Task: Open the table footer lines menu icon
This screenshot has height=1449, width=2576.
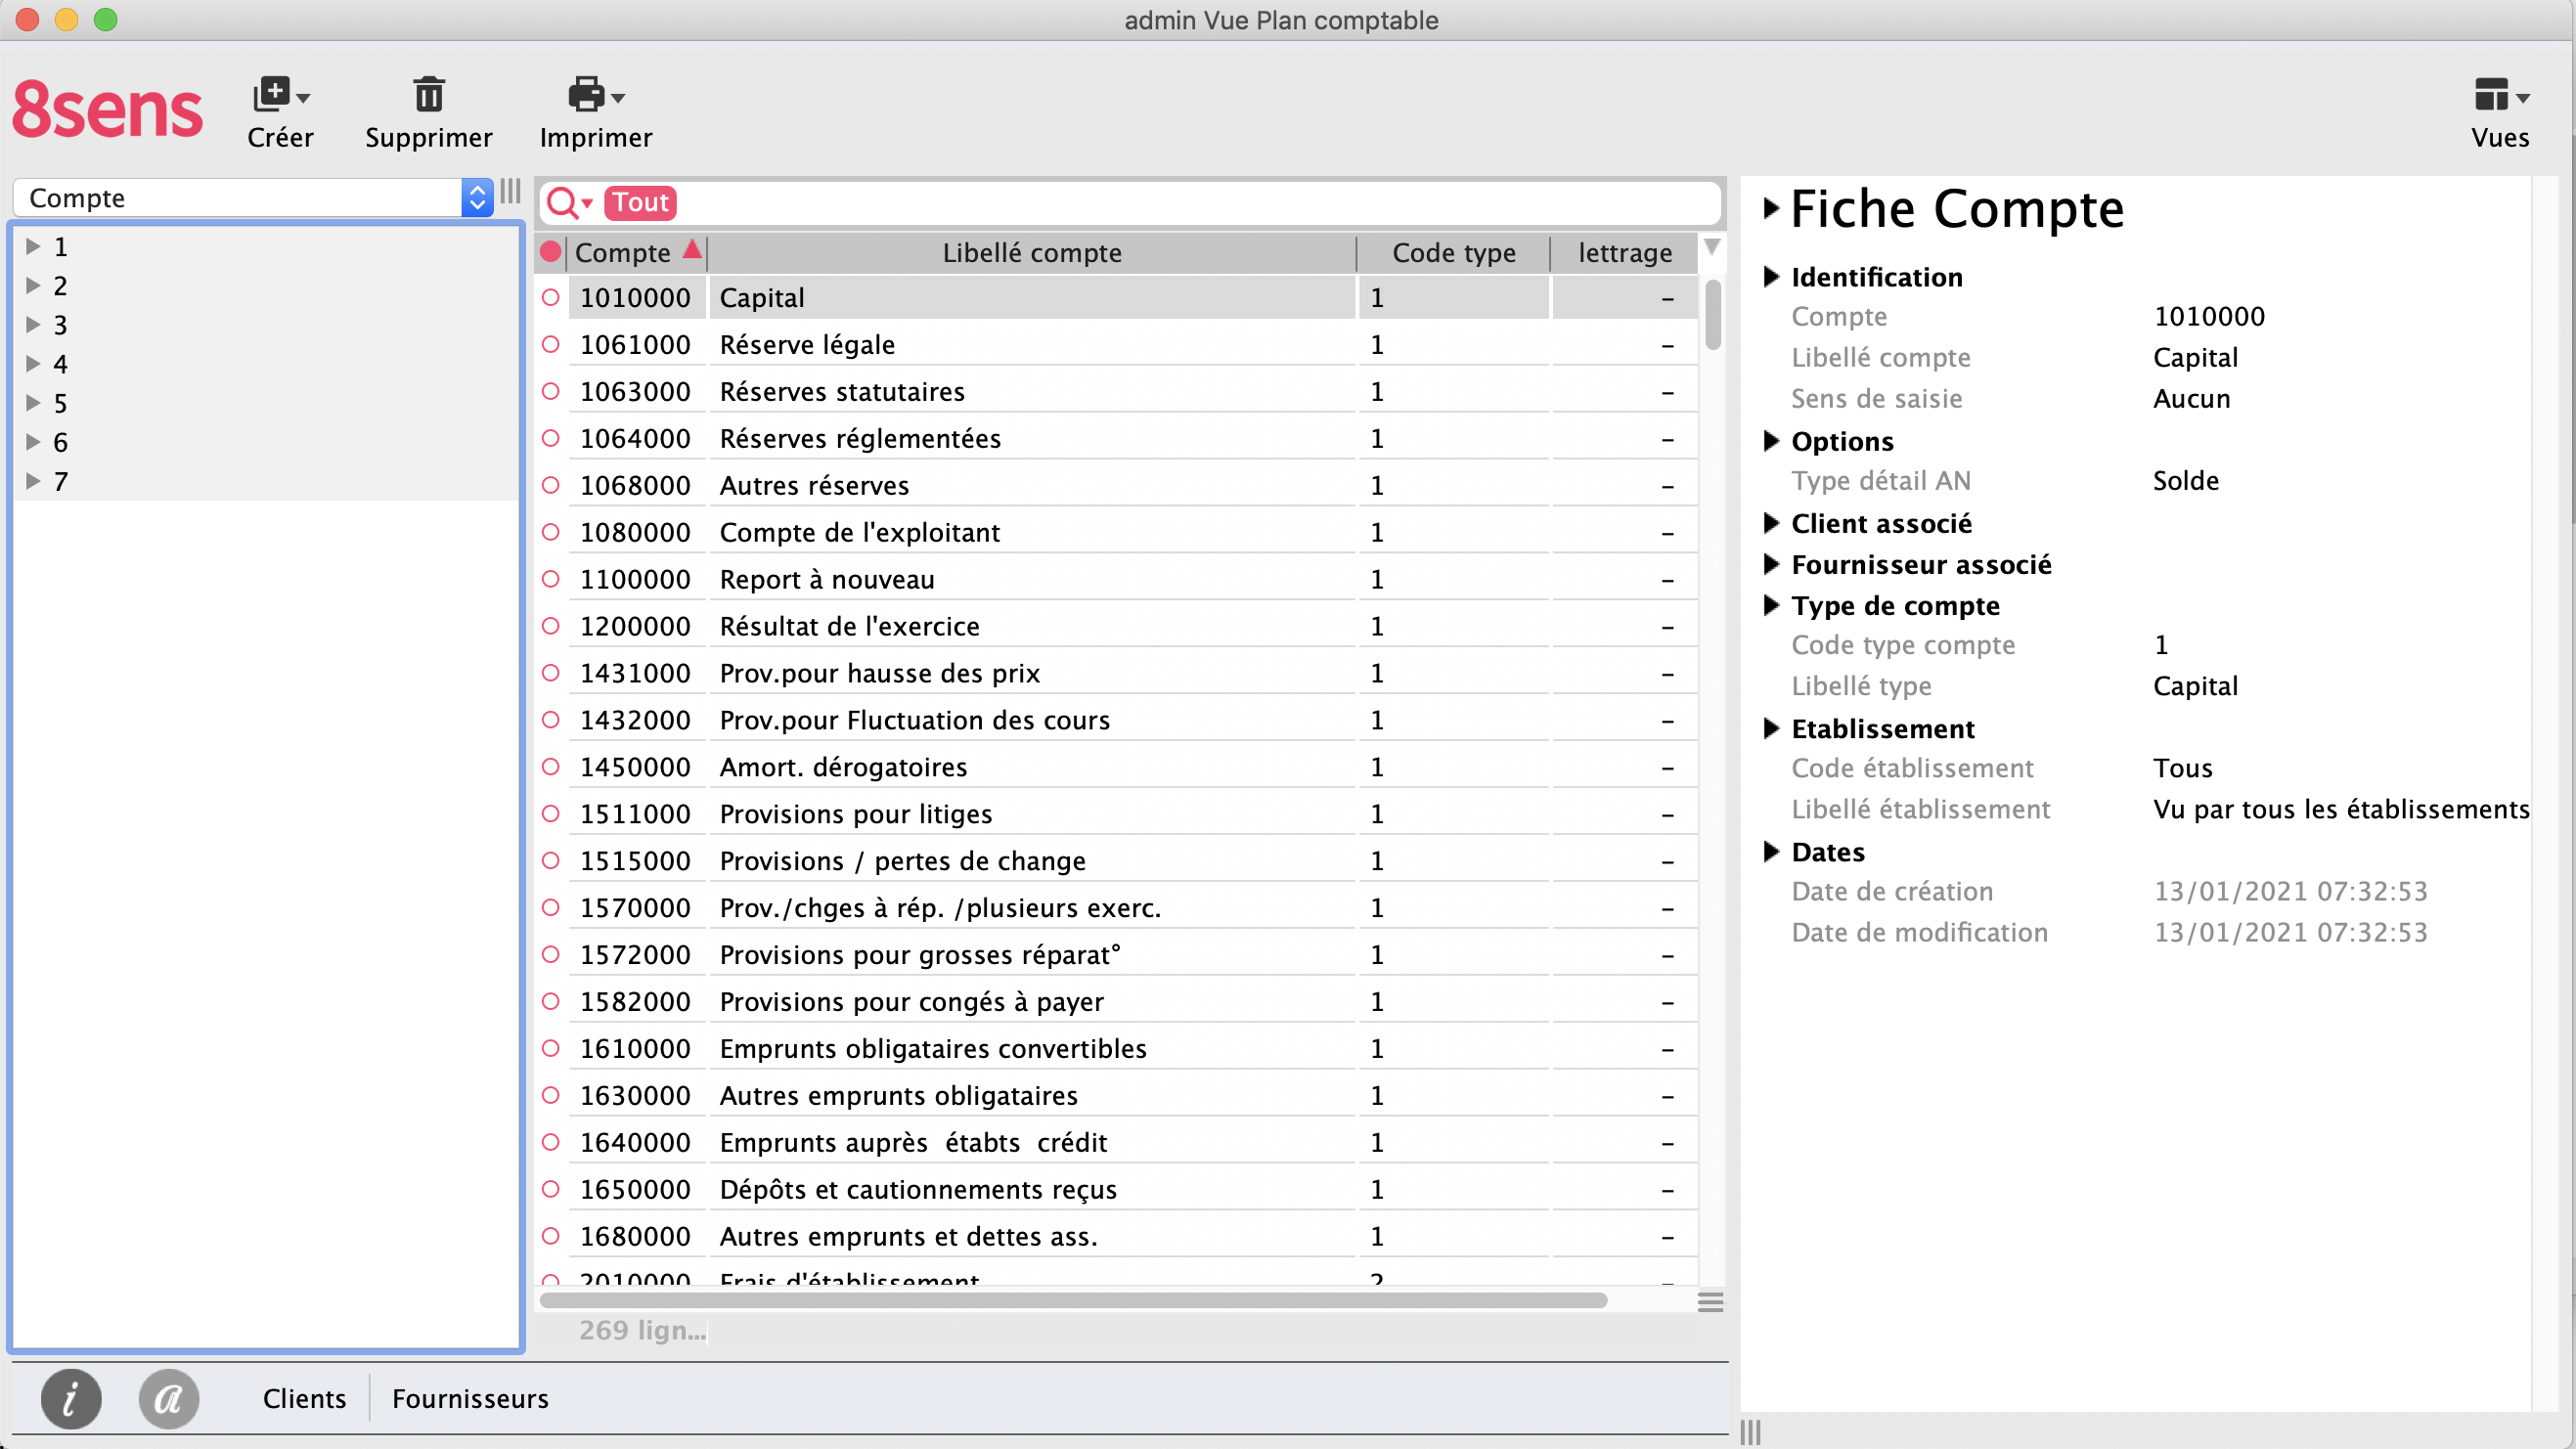Action: coord(1710,1302)
